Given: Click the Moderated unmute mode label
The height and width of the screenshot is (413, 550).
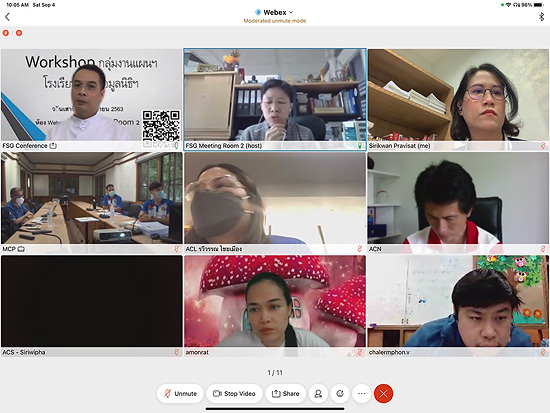Looking at the screenshot, I should (275, 21).
